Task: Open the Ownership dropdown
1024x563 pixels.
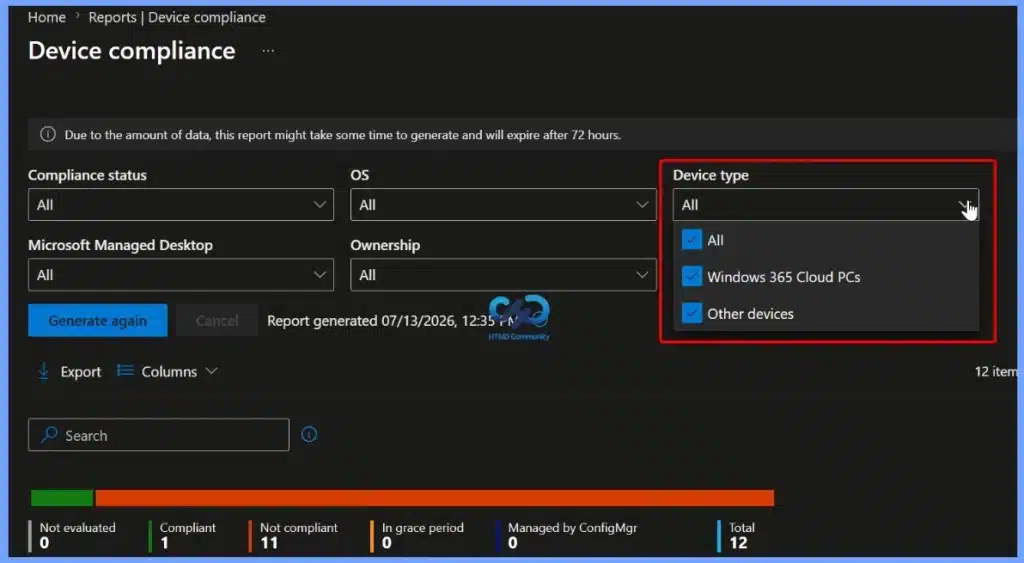Action: 503,275
